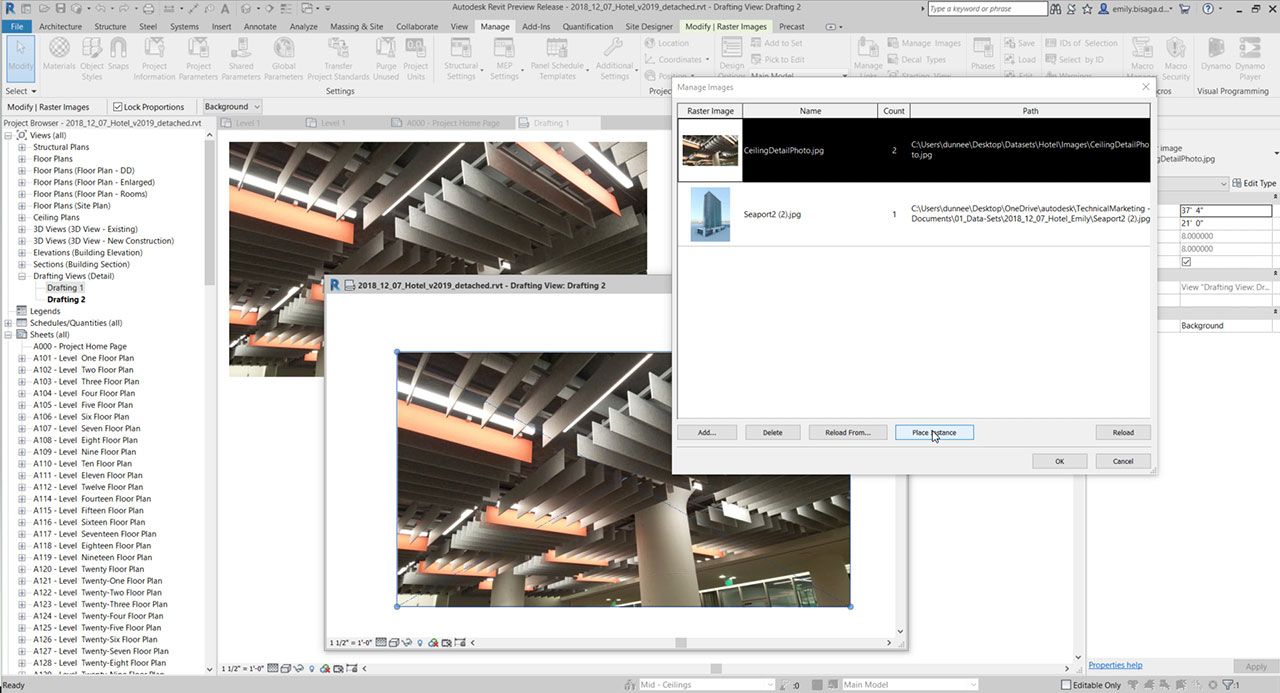Click Purge Unused

click(386, 57)
